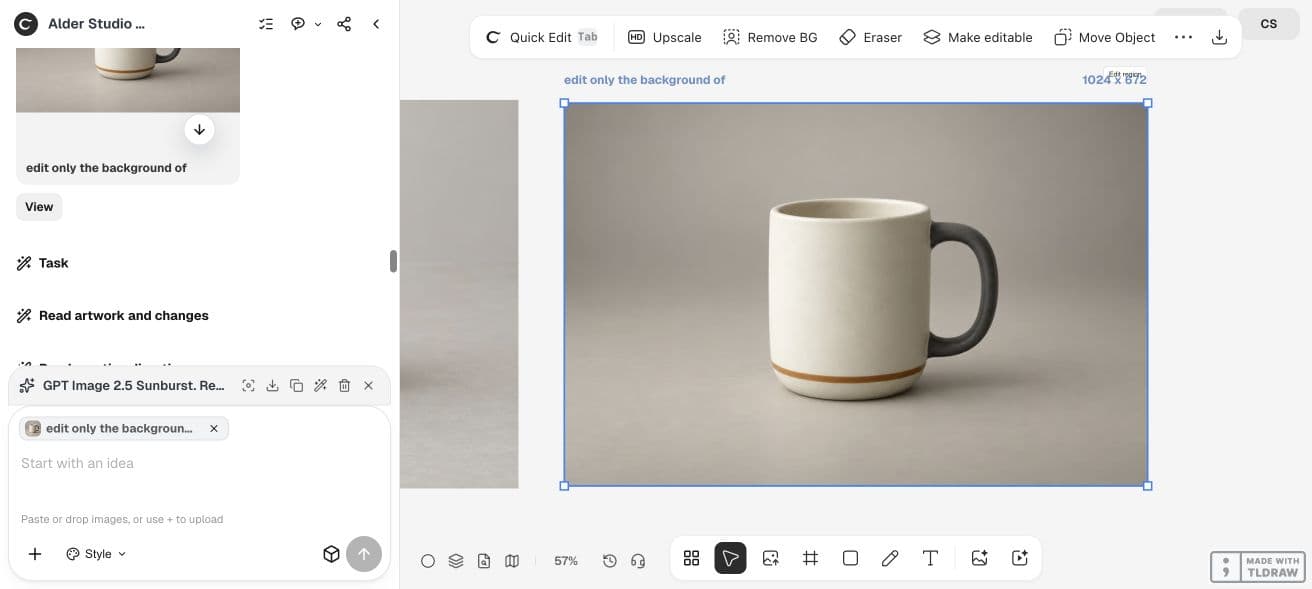Open the task list icon in header
Image resolution: width=1312 pixels, height=589 pixels.
(266, 24)
